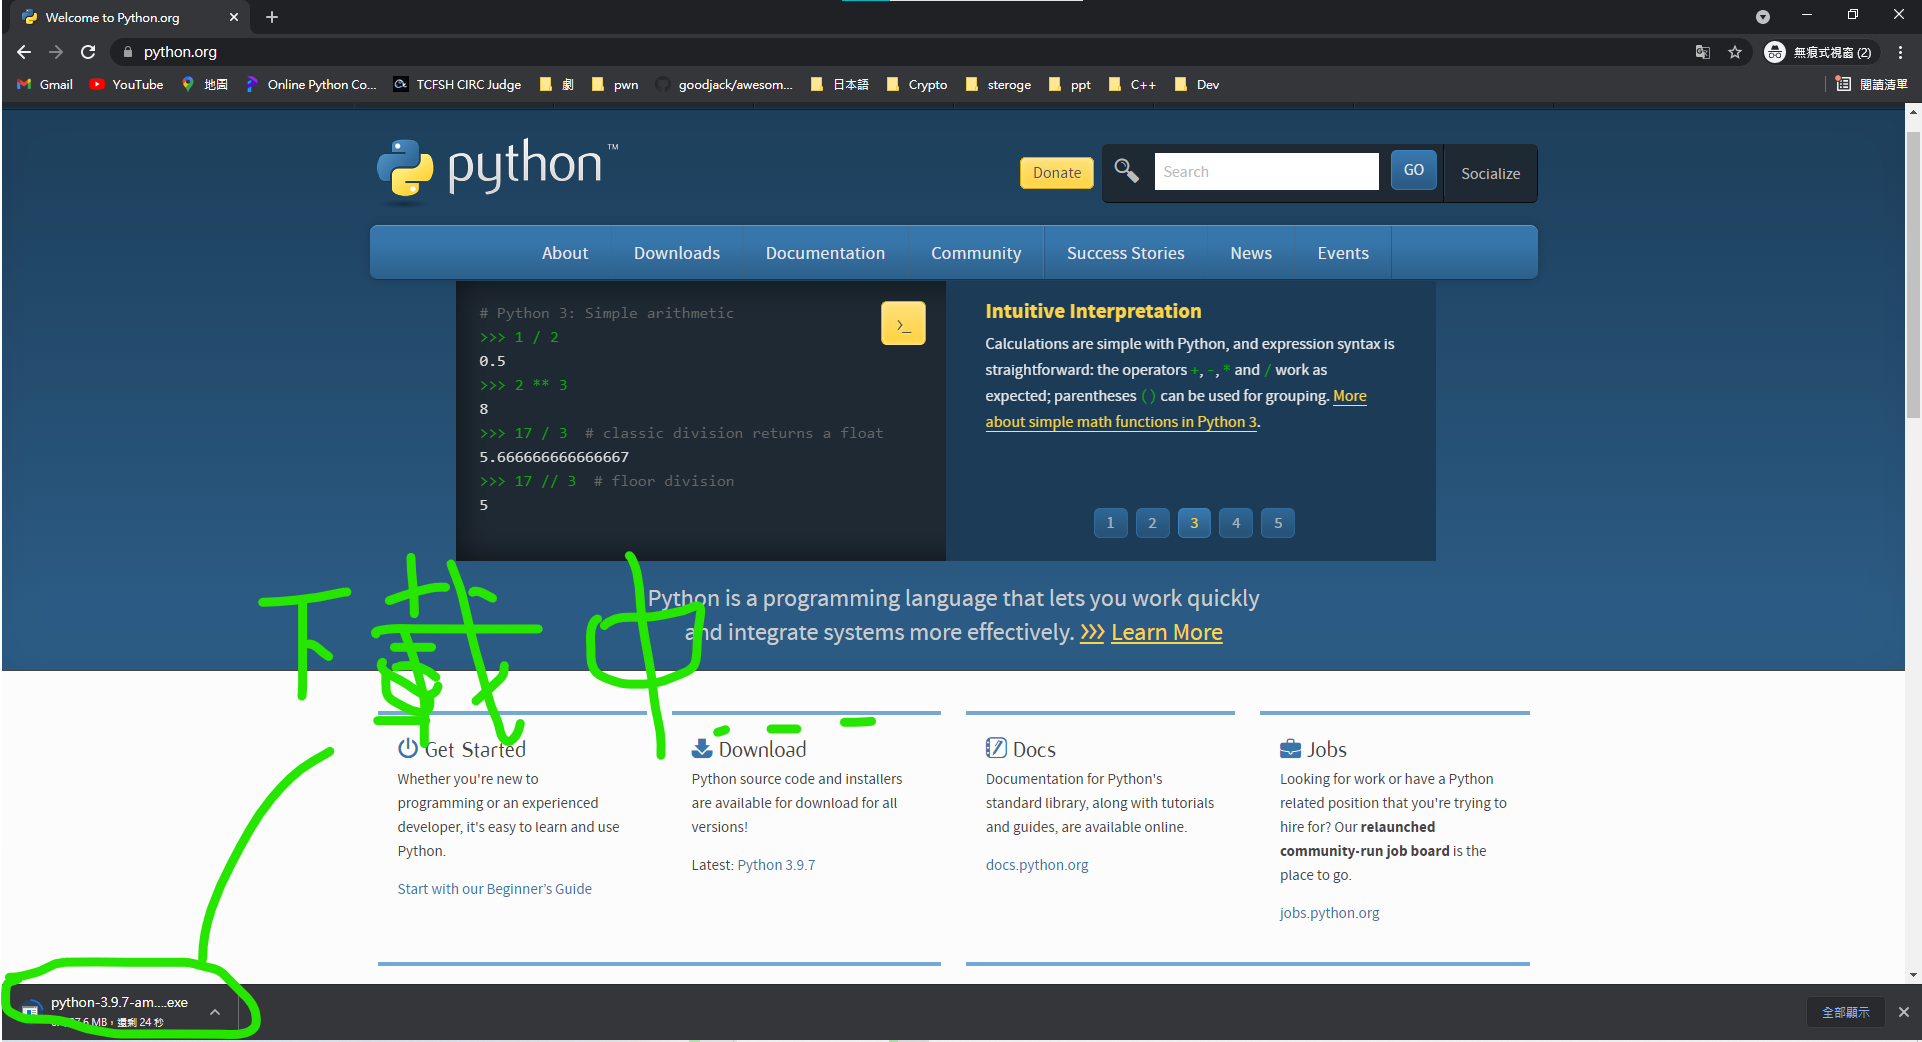Close the downloads bar
The width and height of the screenshot is (1922, 1042).
1904,1012
